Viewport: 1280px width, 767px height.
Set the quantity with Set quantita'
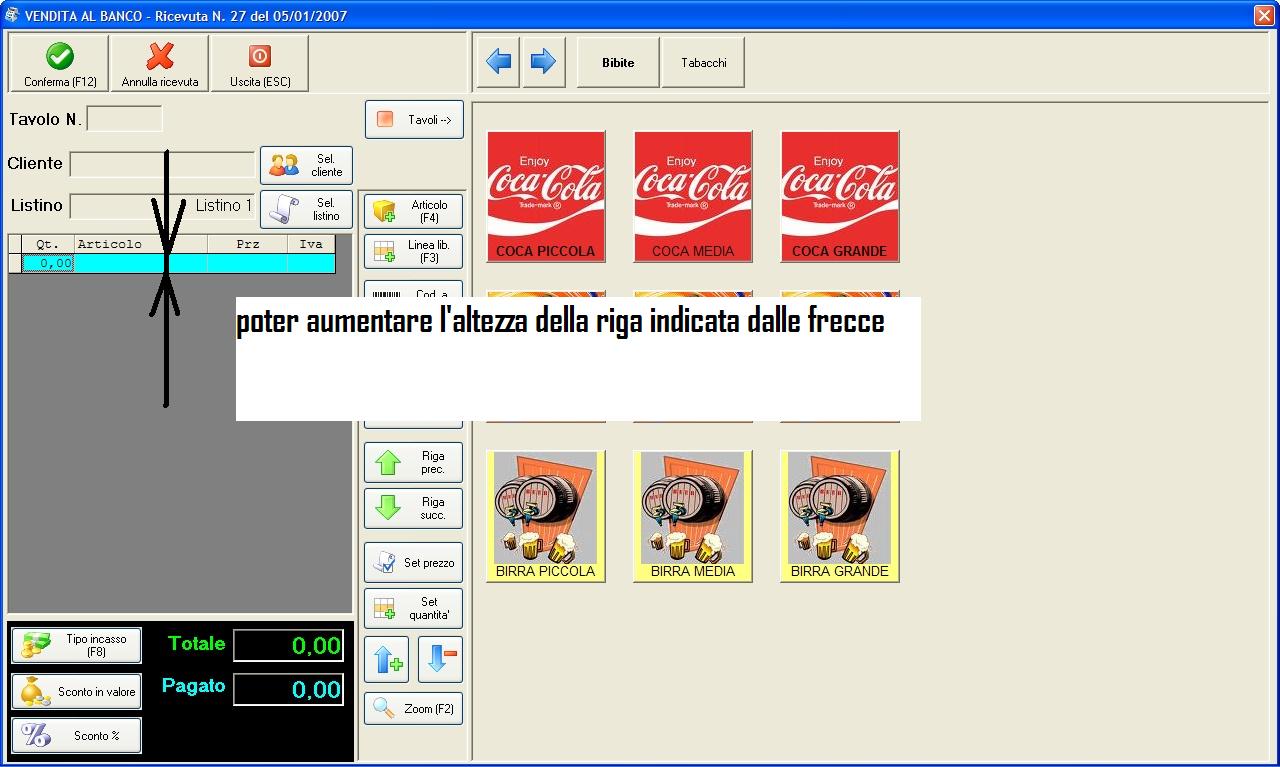(413, 608)
